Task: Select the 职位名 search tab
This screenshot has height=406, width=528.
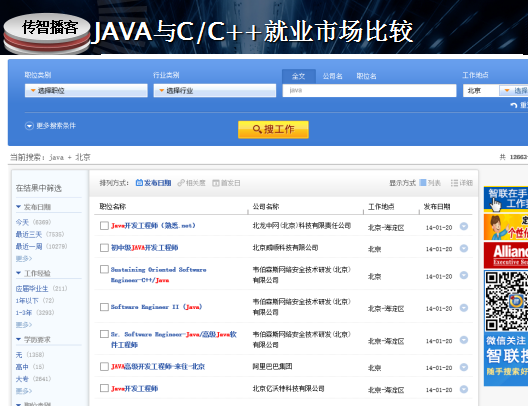Action: [366, 76]
